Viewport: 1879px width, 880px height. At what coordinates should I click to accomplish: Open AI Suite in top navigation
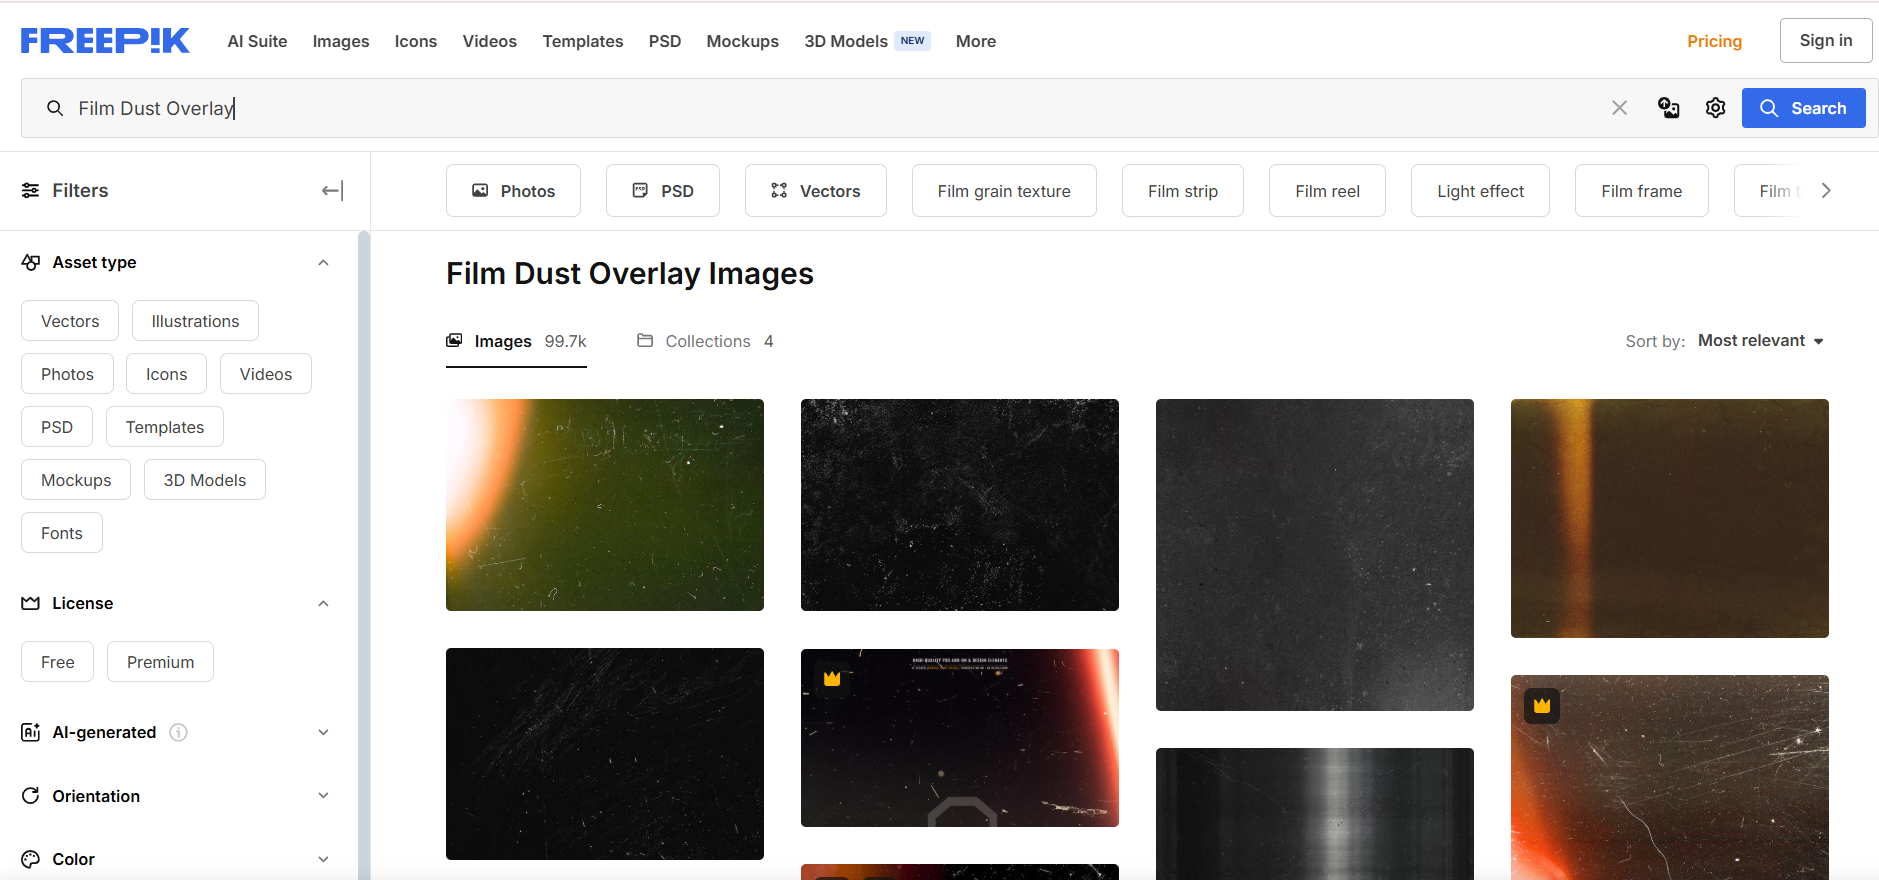point(257,41)
